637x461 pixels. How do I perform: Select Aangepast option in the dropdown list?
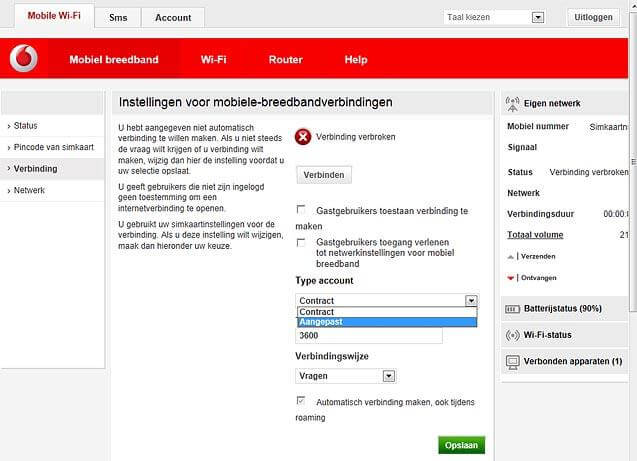[387, 322]
